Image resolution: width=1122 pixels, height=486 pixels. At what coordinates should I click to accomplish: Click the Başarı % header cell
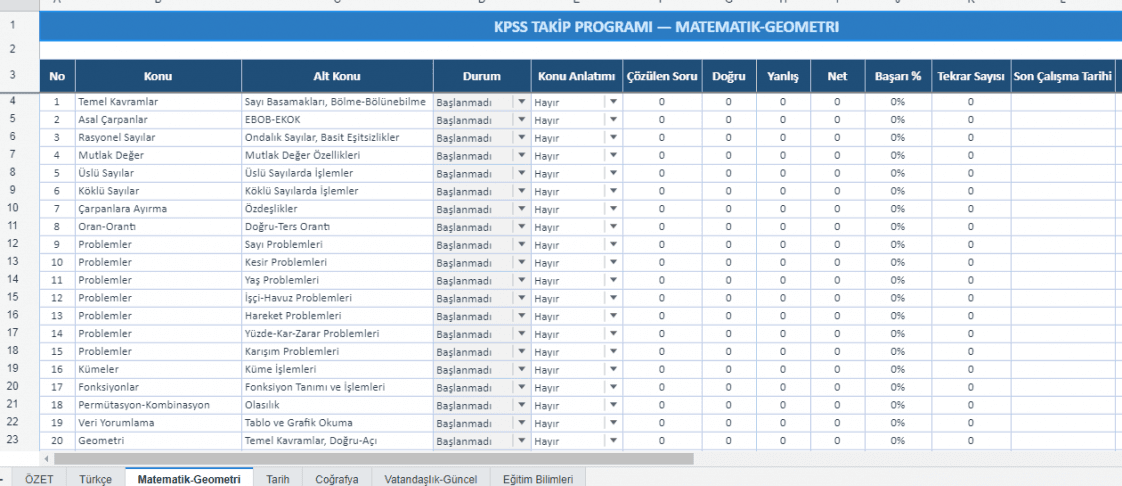tap(898, 77)
